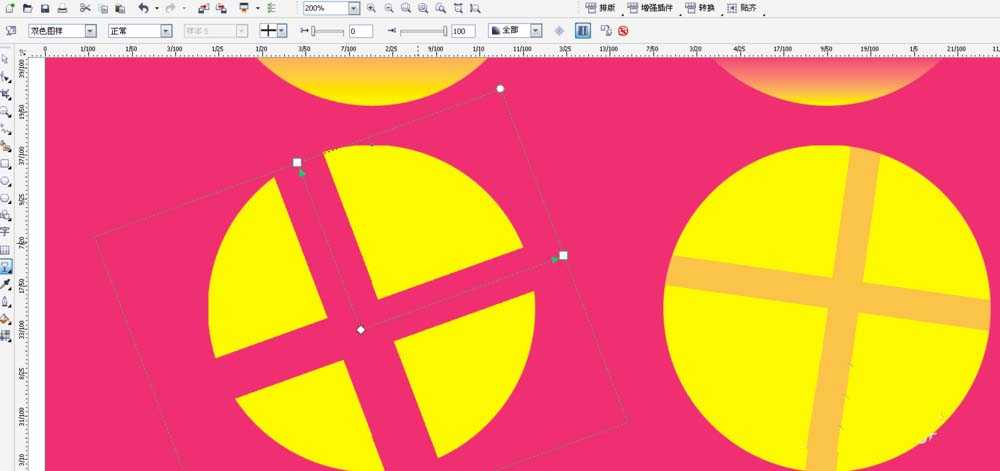Toggle the active Transparency tool in the toolbox

click(6, 266)
